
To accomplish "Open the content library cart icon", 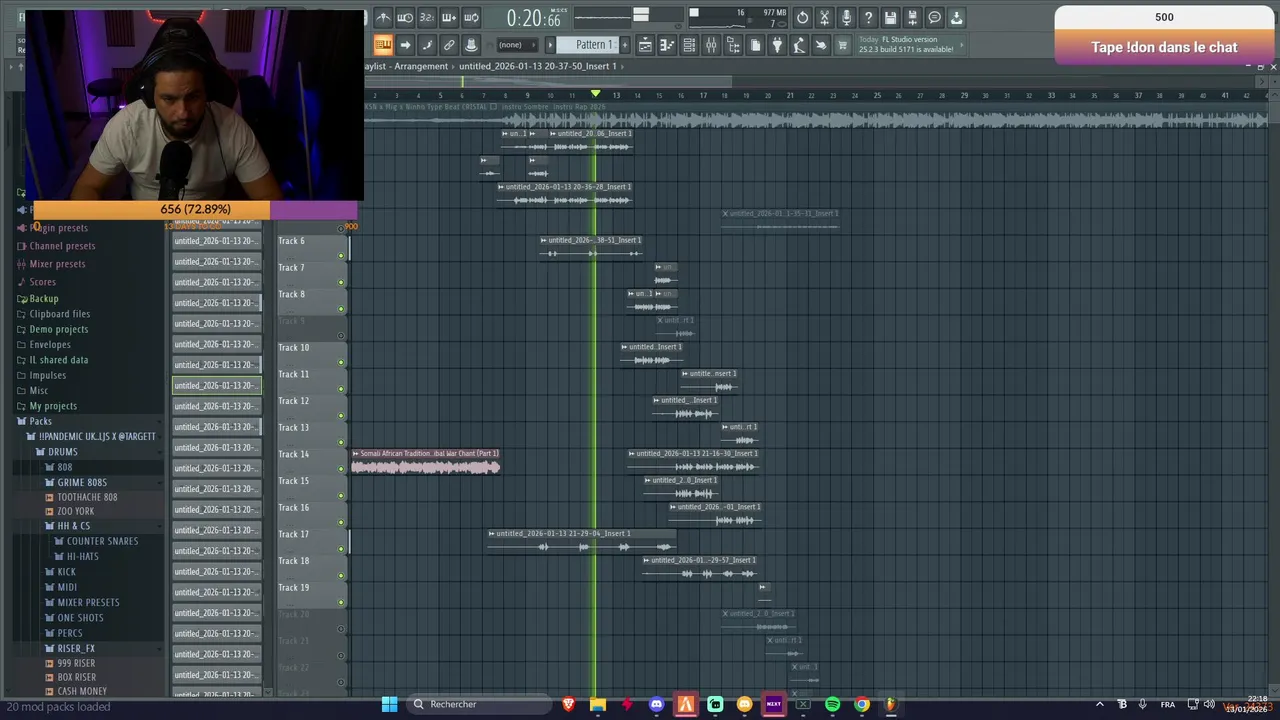I will coord(843,45).
